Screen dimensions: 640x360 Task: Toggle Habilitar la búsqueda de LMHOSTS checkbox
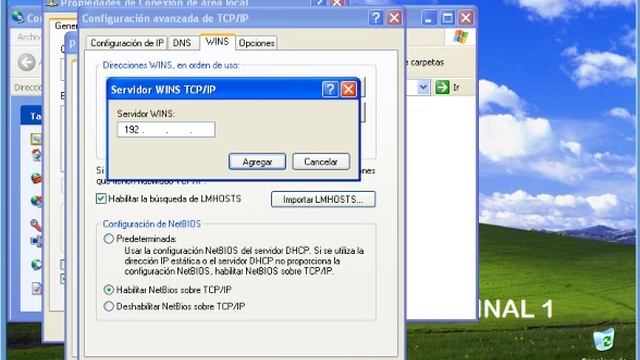click(101, 199)
